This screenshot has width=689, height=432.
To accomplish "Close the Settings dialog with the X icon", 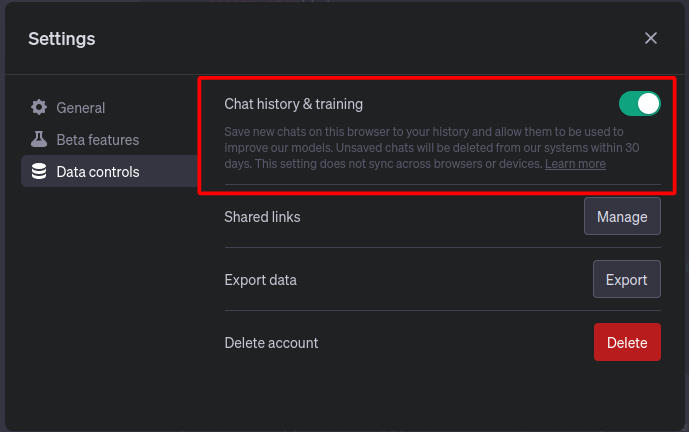I will [x=651, y=38].
